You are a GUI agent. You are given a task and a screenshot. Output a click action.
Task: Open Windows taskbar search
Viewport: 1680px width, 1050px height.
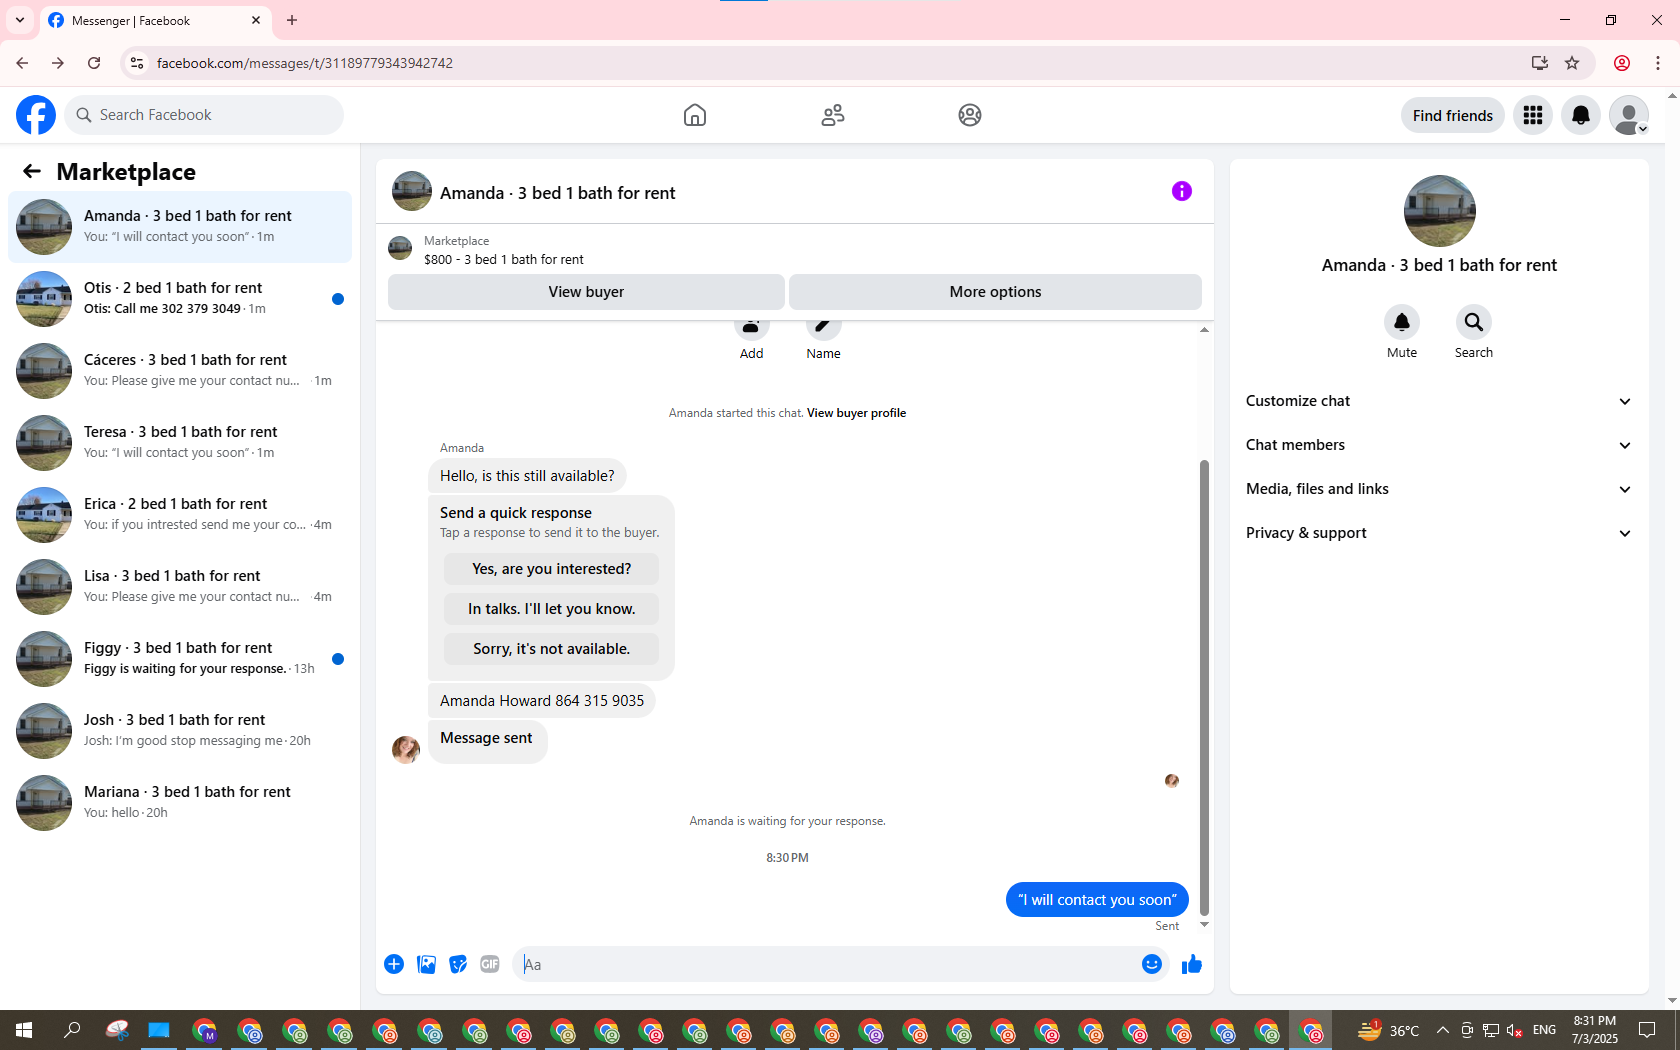(x=72, y=1030)
